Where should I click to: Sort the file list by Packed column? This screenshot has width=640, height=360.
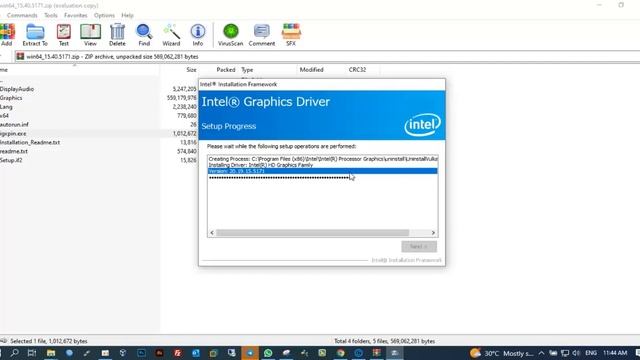point(225,70)
